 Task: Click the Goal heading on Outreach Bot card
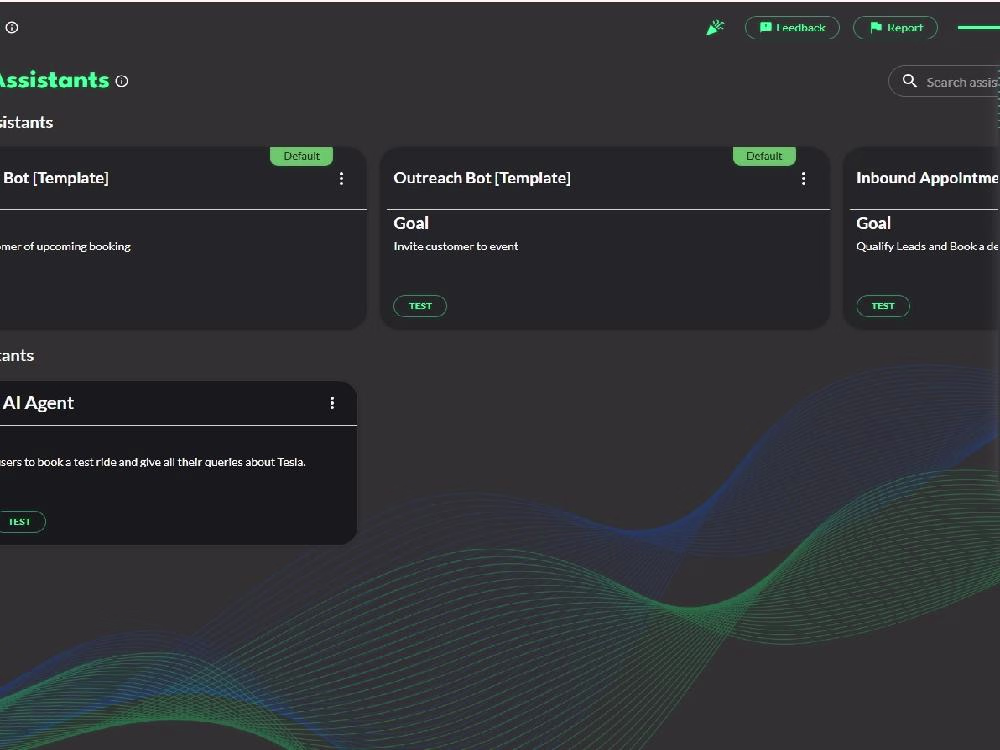411,223
